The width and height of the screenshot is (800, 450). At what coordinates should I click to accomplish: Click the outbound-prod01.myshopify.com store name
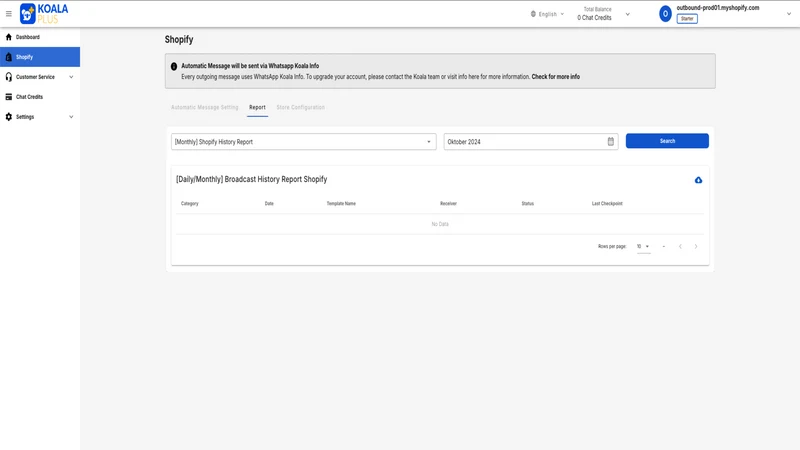point(718,8)
